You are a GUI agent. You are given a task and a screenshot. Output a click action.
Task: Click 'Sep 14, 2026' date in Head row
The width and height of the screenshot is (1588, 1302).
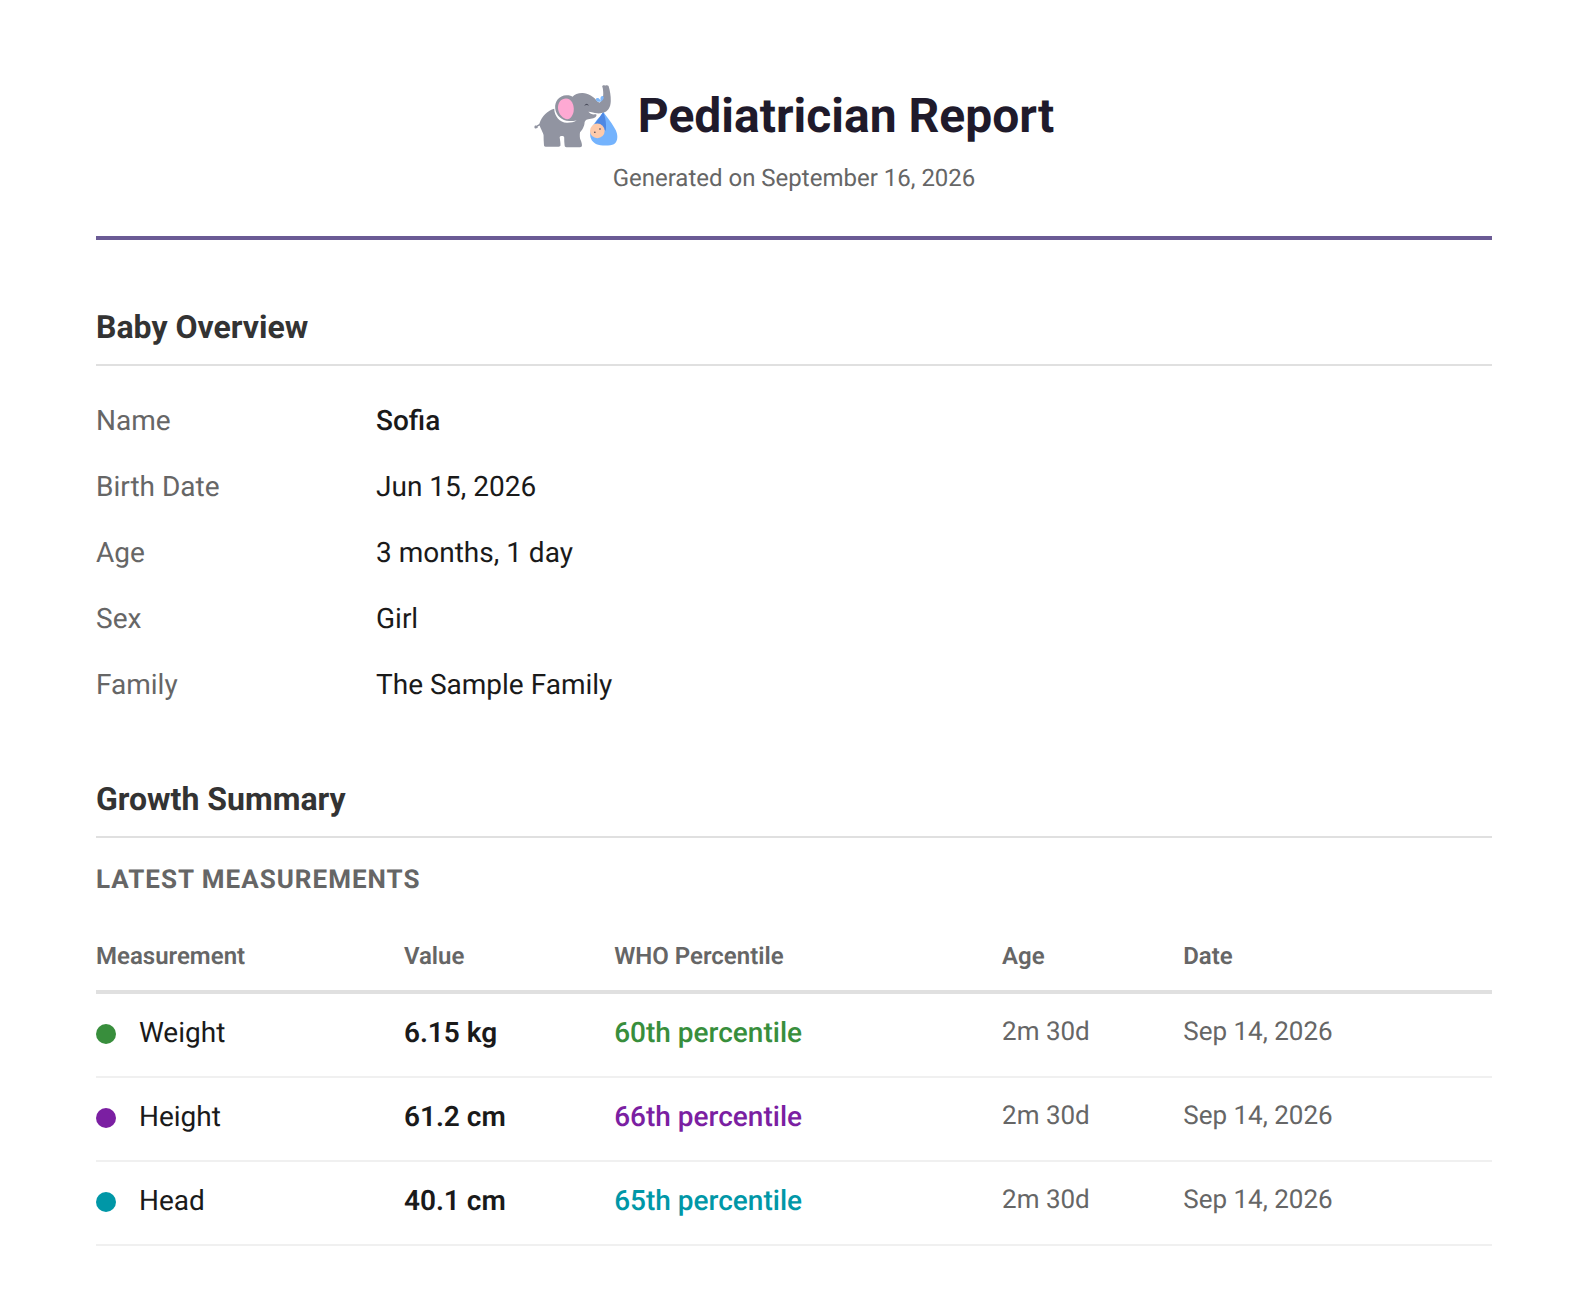pyautogui.click(x=1257, y=1199)
